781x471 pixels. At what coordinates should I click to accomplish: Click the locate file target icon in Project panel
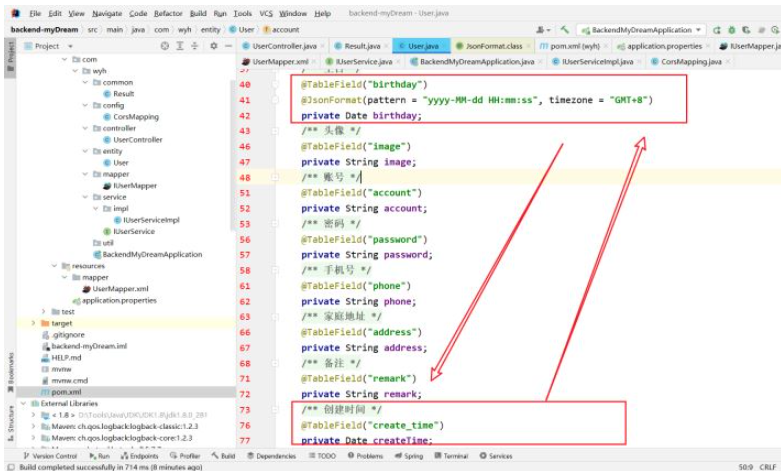164,46
